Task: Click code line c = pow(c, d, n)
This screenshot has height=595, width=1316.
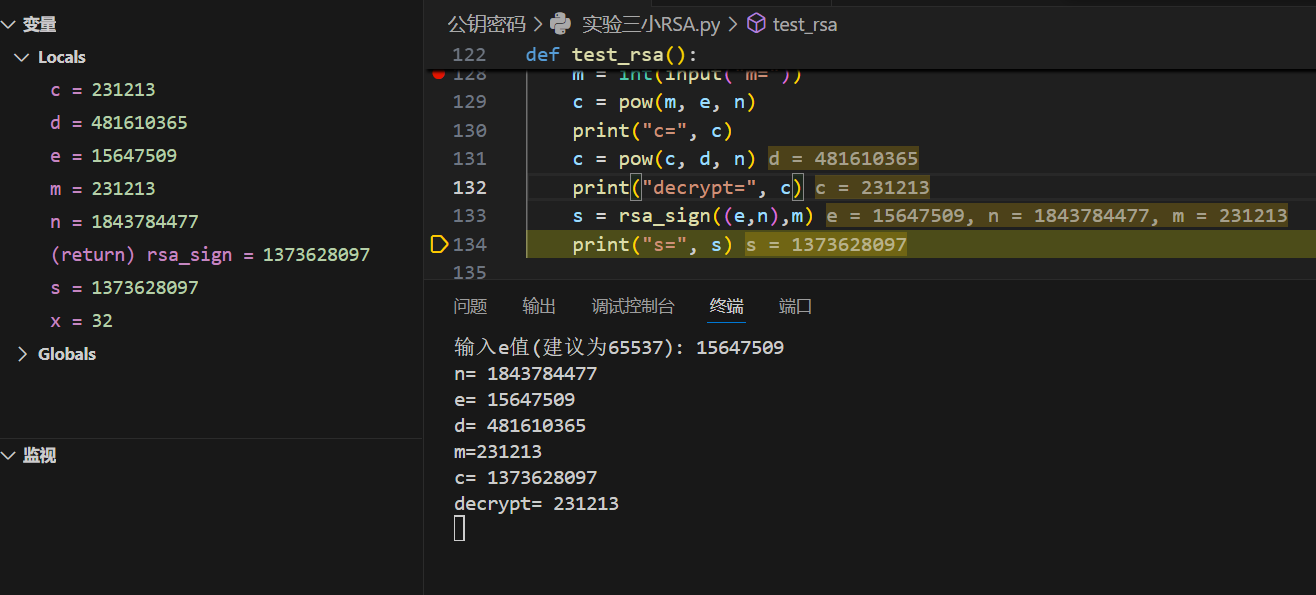Action: (x=664, y=159)
